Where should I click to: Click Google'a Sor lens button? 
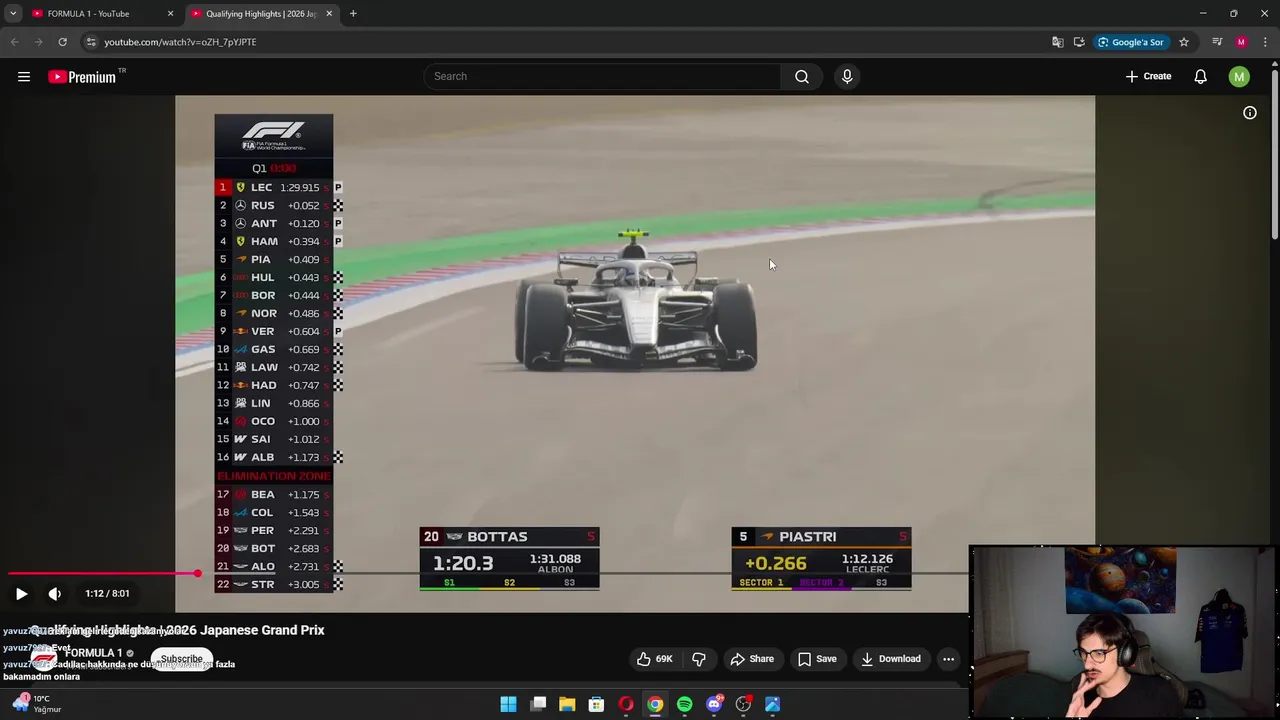1131,42
